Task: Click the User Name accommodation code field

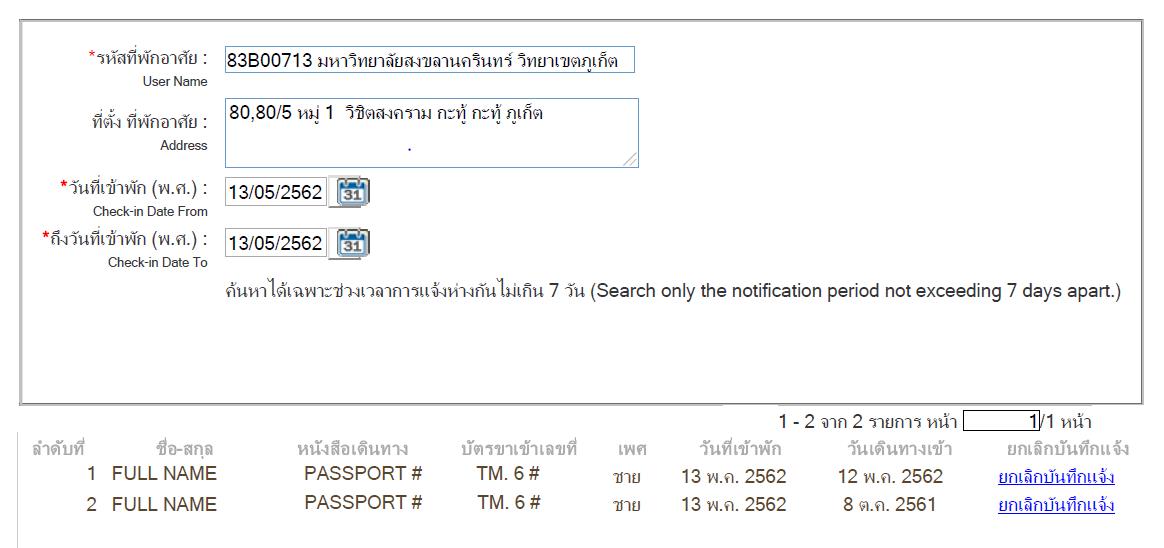Action: click(429, 61)
